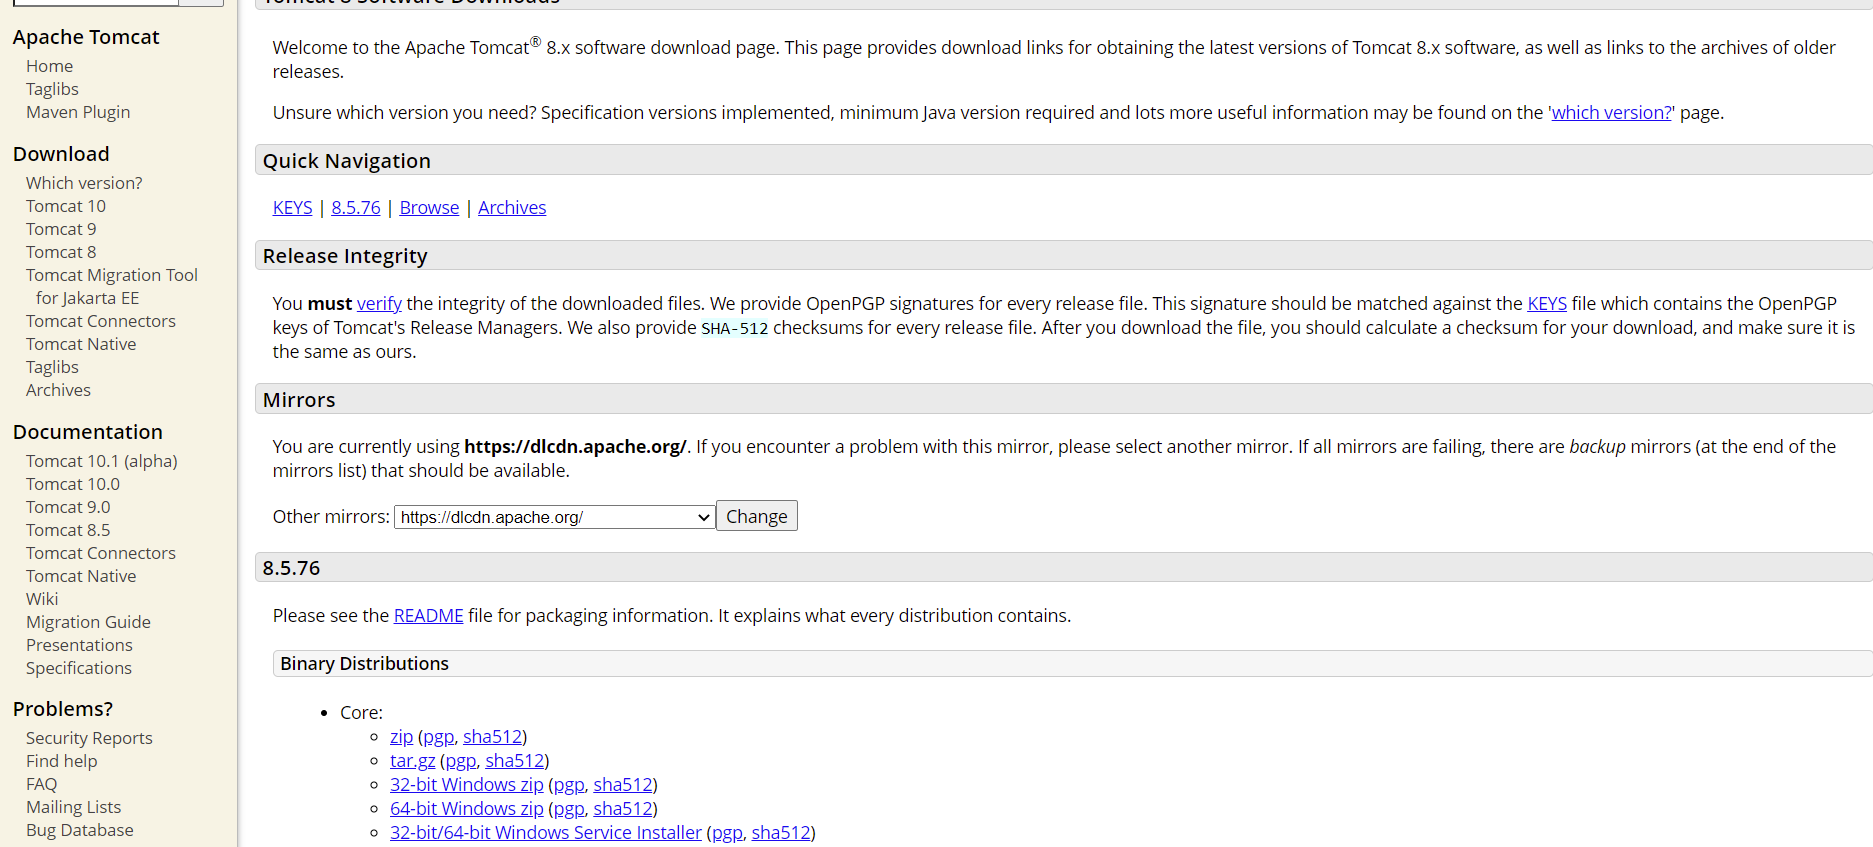The width and height of the screenshot is (1873, 847).
Task: Open Find help link
Action: click(x=62, y=761)
